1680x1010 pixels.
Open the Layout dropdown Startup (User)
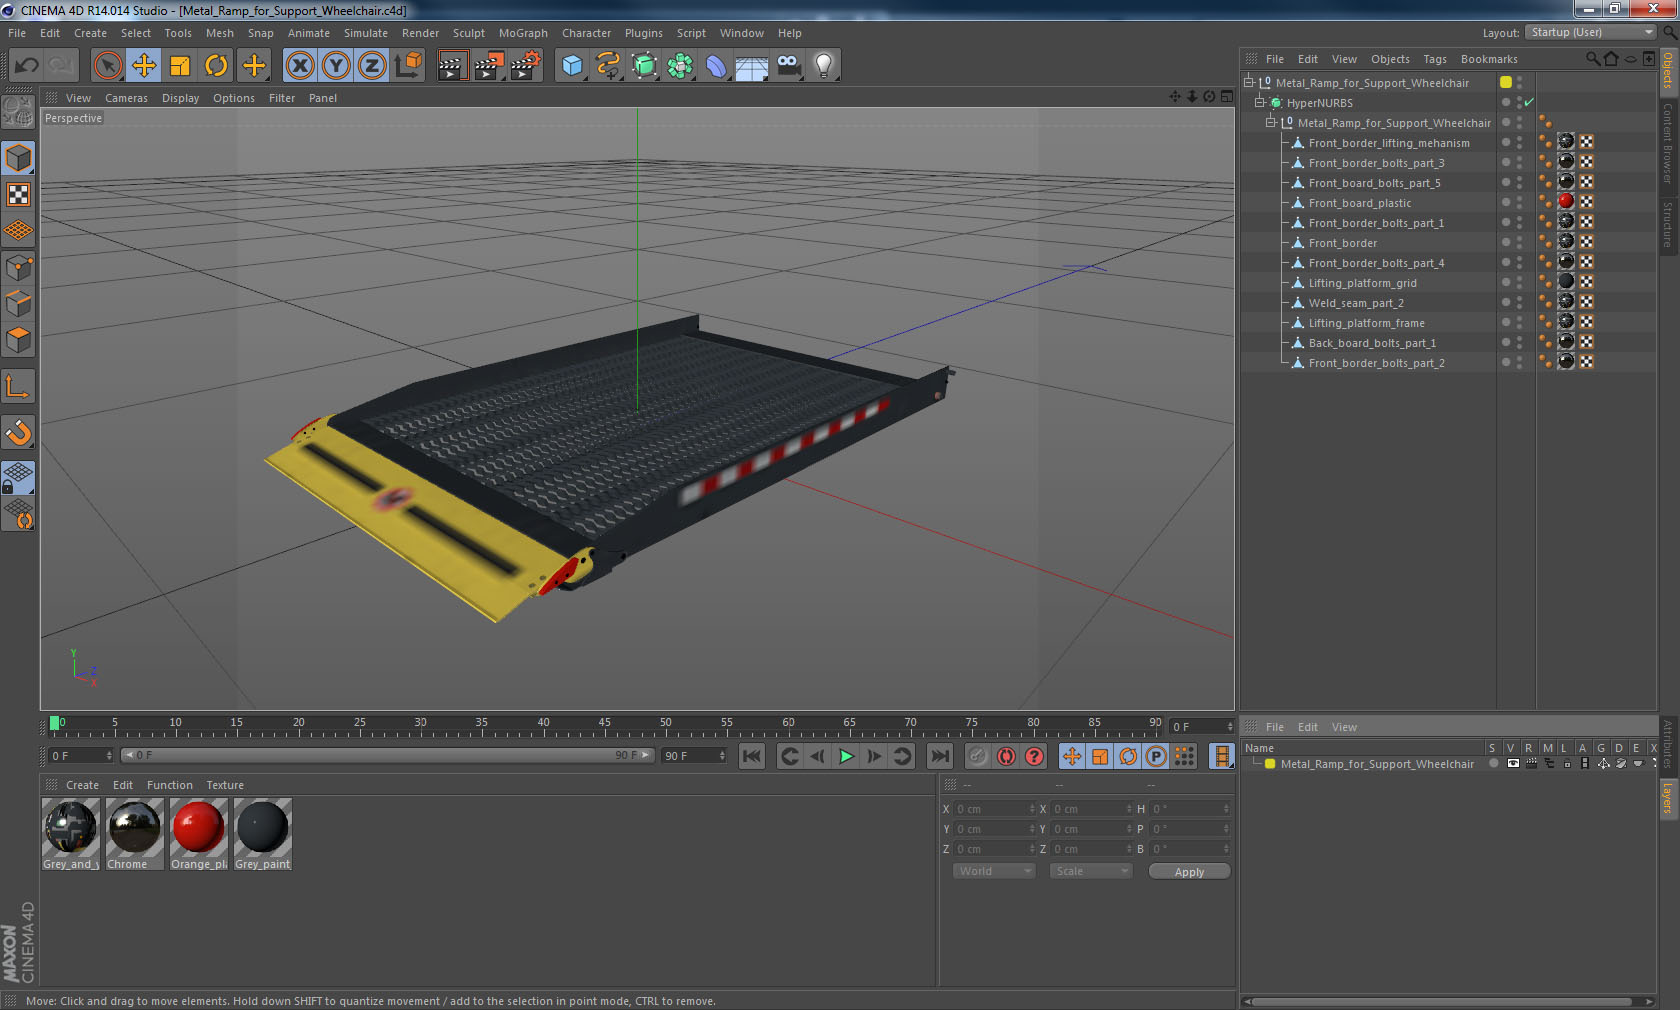tap(1591, 32)
